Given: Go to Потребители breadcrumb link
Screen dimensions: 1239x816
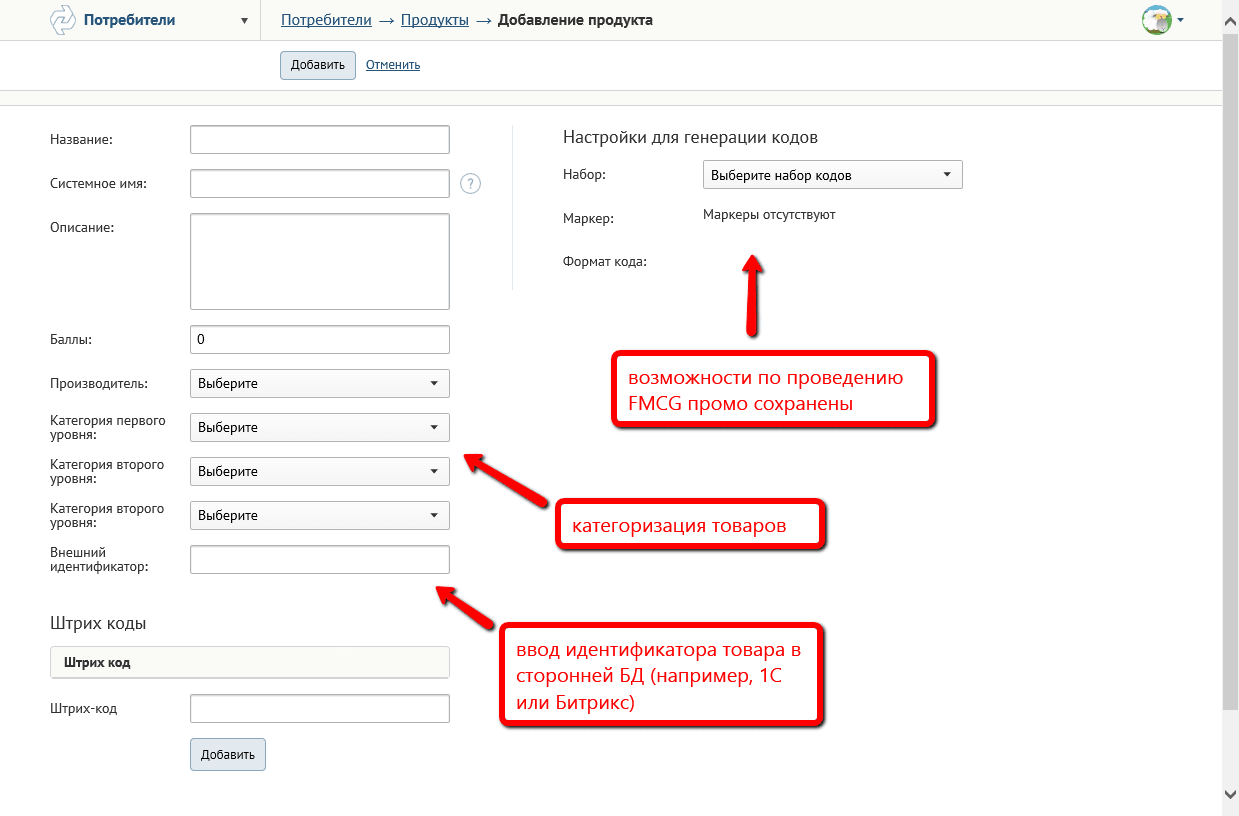Looking at the screenshot, I should (326, 20).
